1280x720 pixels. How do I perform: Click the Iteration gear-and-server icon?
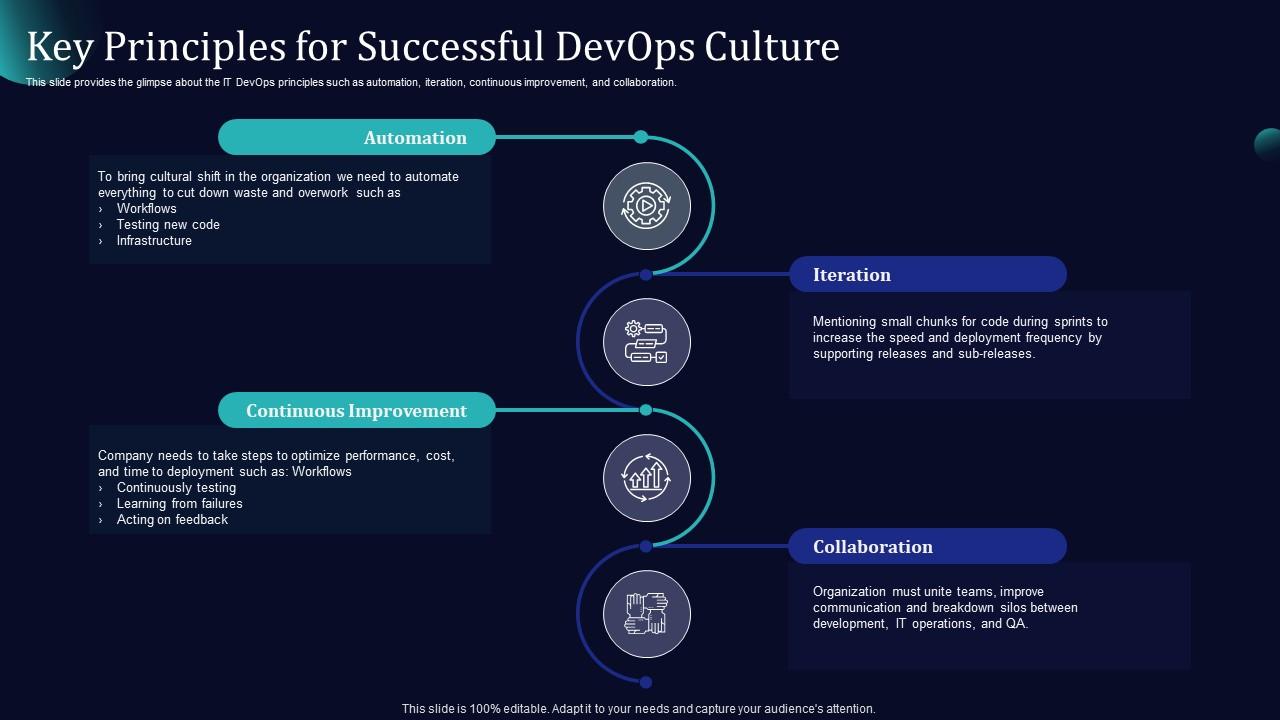click(646, 341)
